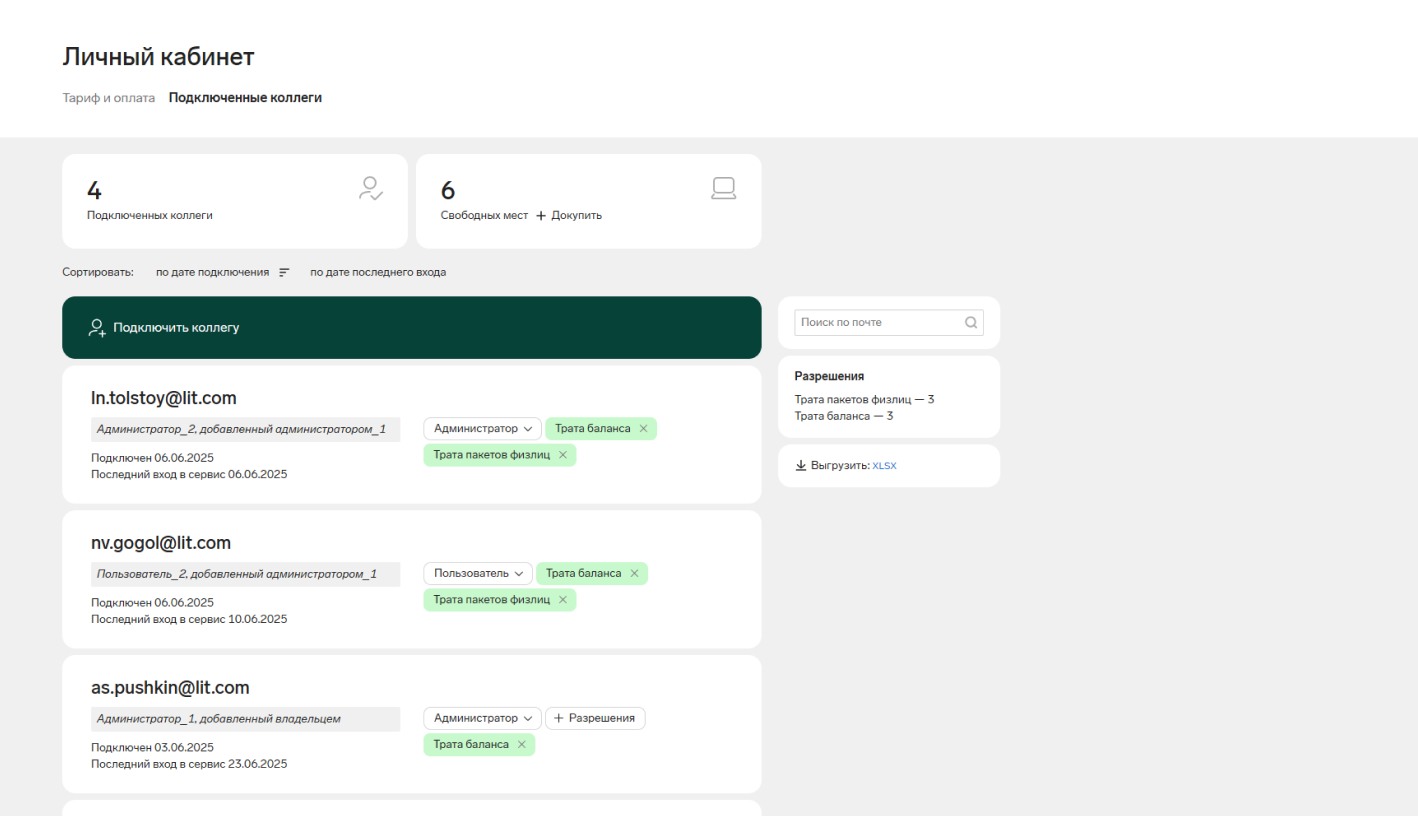
Task: Remove Трата пакетов физлиц tag from nv.gogol@lit.com
Action: 562,600
